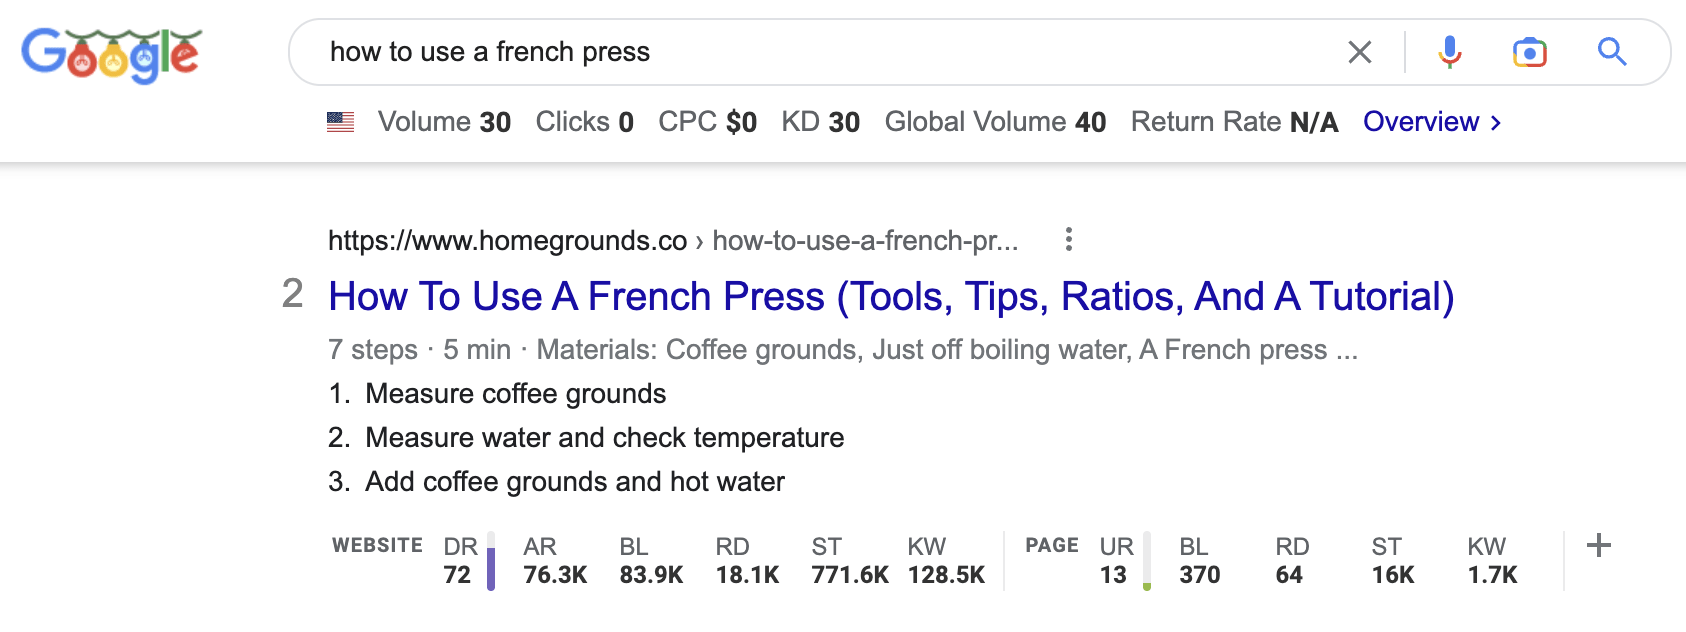Open the three-dot menu for the homegrounds result

[1069, 240]
